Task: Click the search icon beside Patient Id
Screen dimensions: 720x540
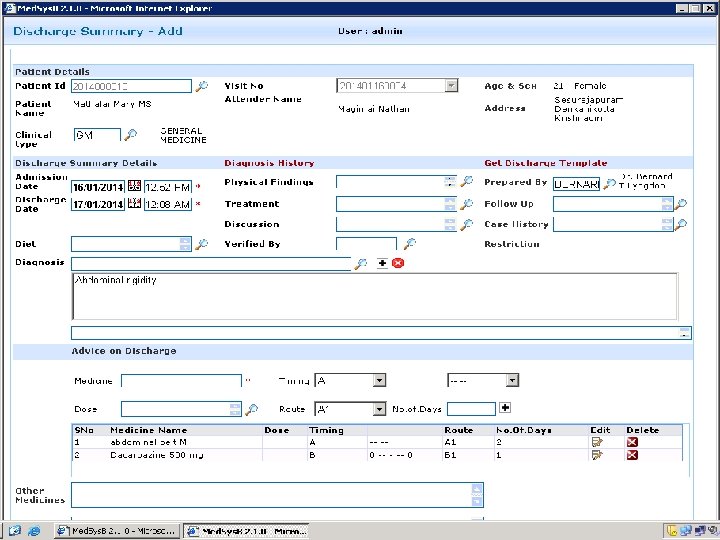Action: (x=202, y=87)
